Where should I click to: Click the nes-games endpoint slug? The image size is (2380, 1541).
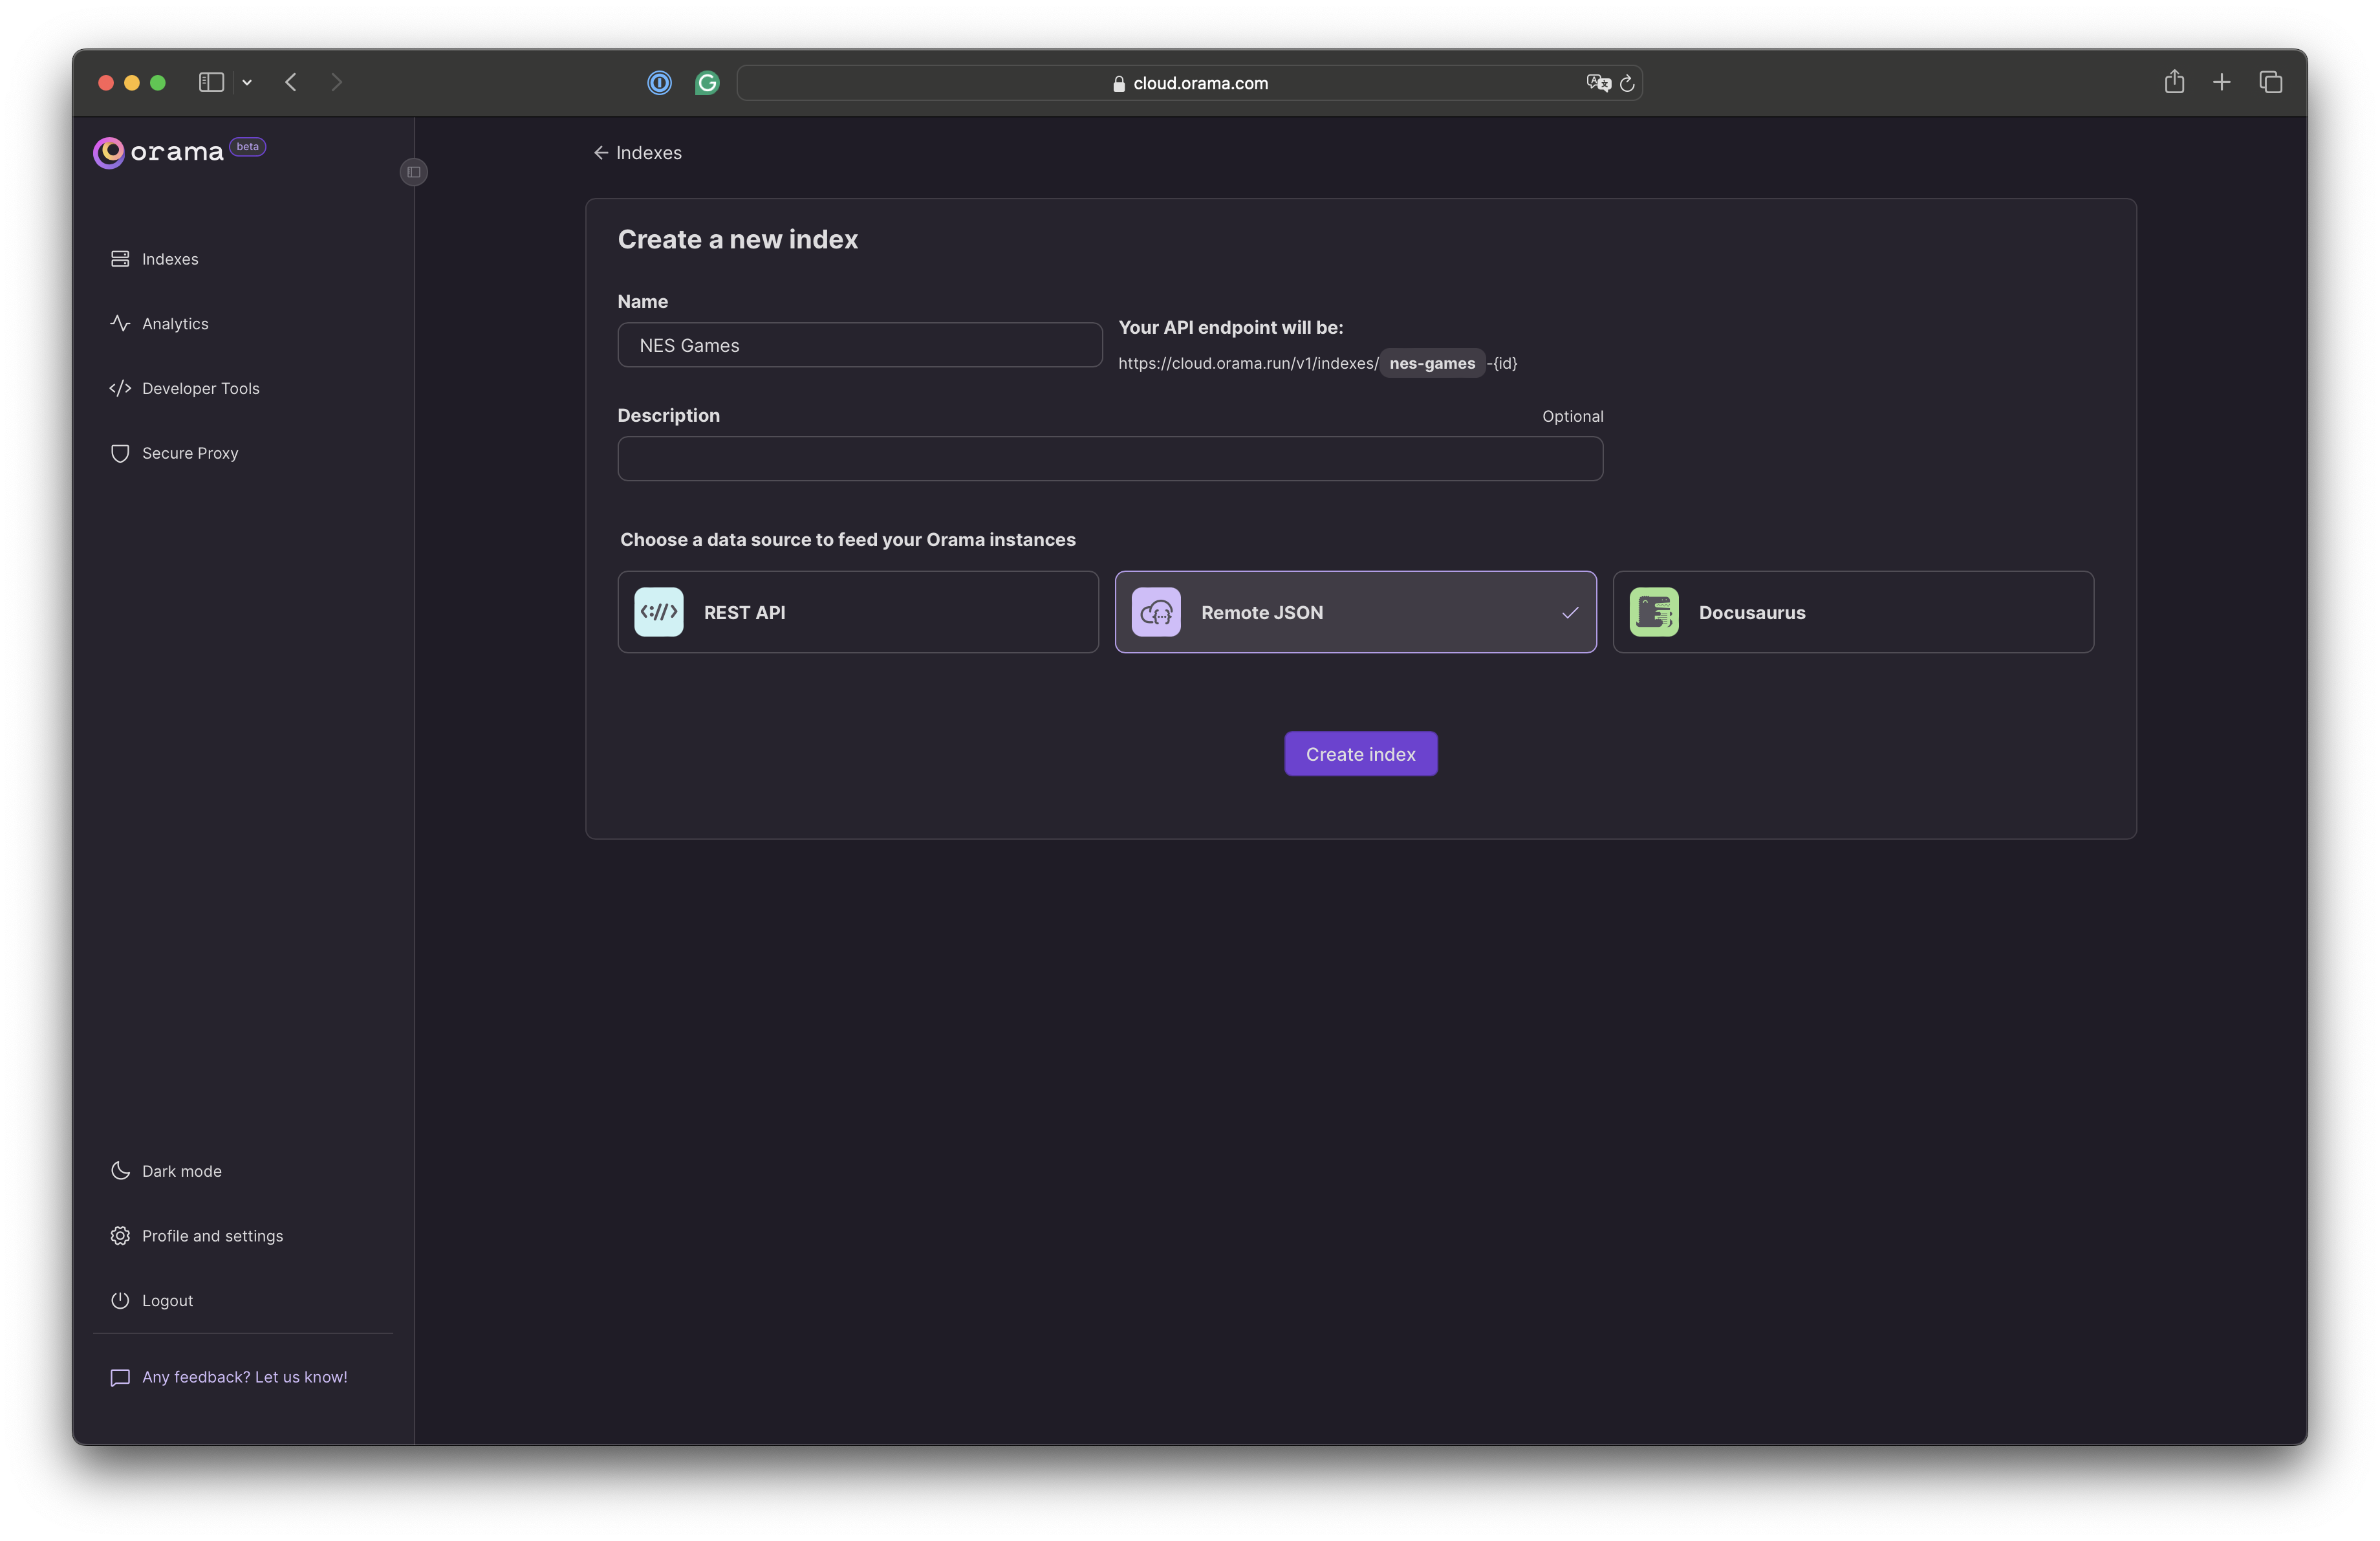[x=1432, y=363]
